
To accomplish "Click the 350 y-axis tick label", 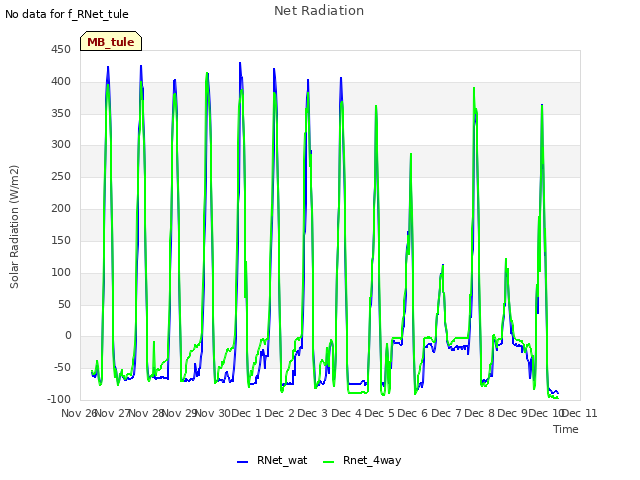I will 61,113.
